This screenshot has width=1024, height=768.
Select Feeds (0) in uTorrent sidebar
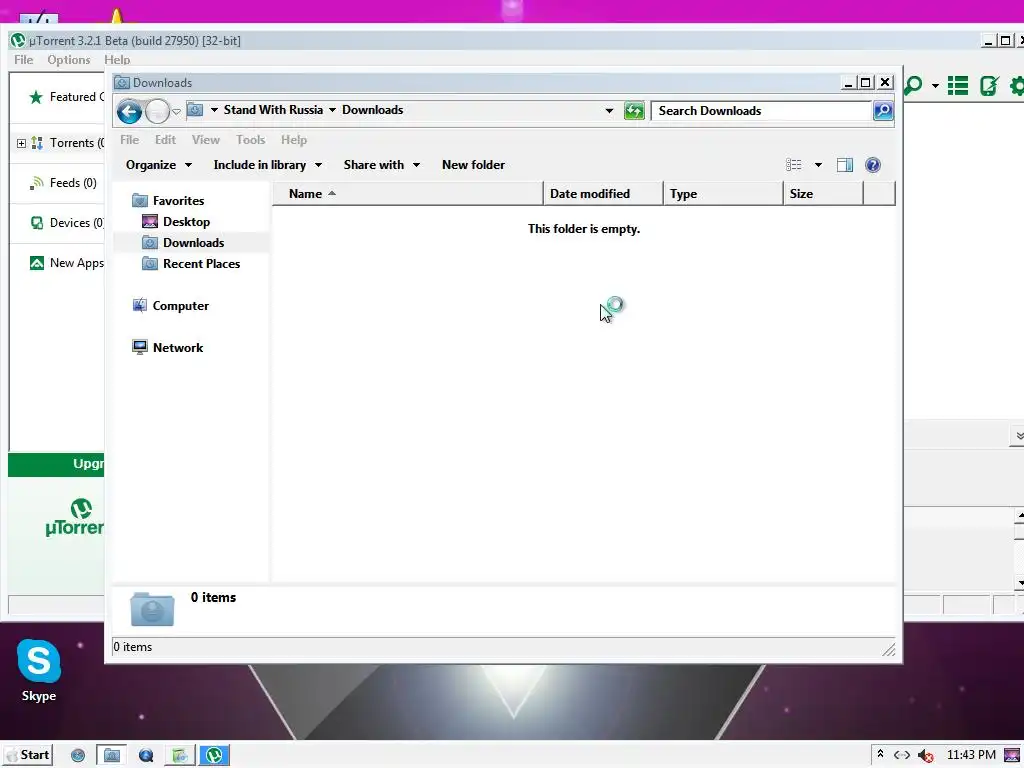pos(73,183)
